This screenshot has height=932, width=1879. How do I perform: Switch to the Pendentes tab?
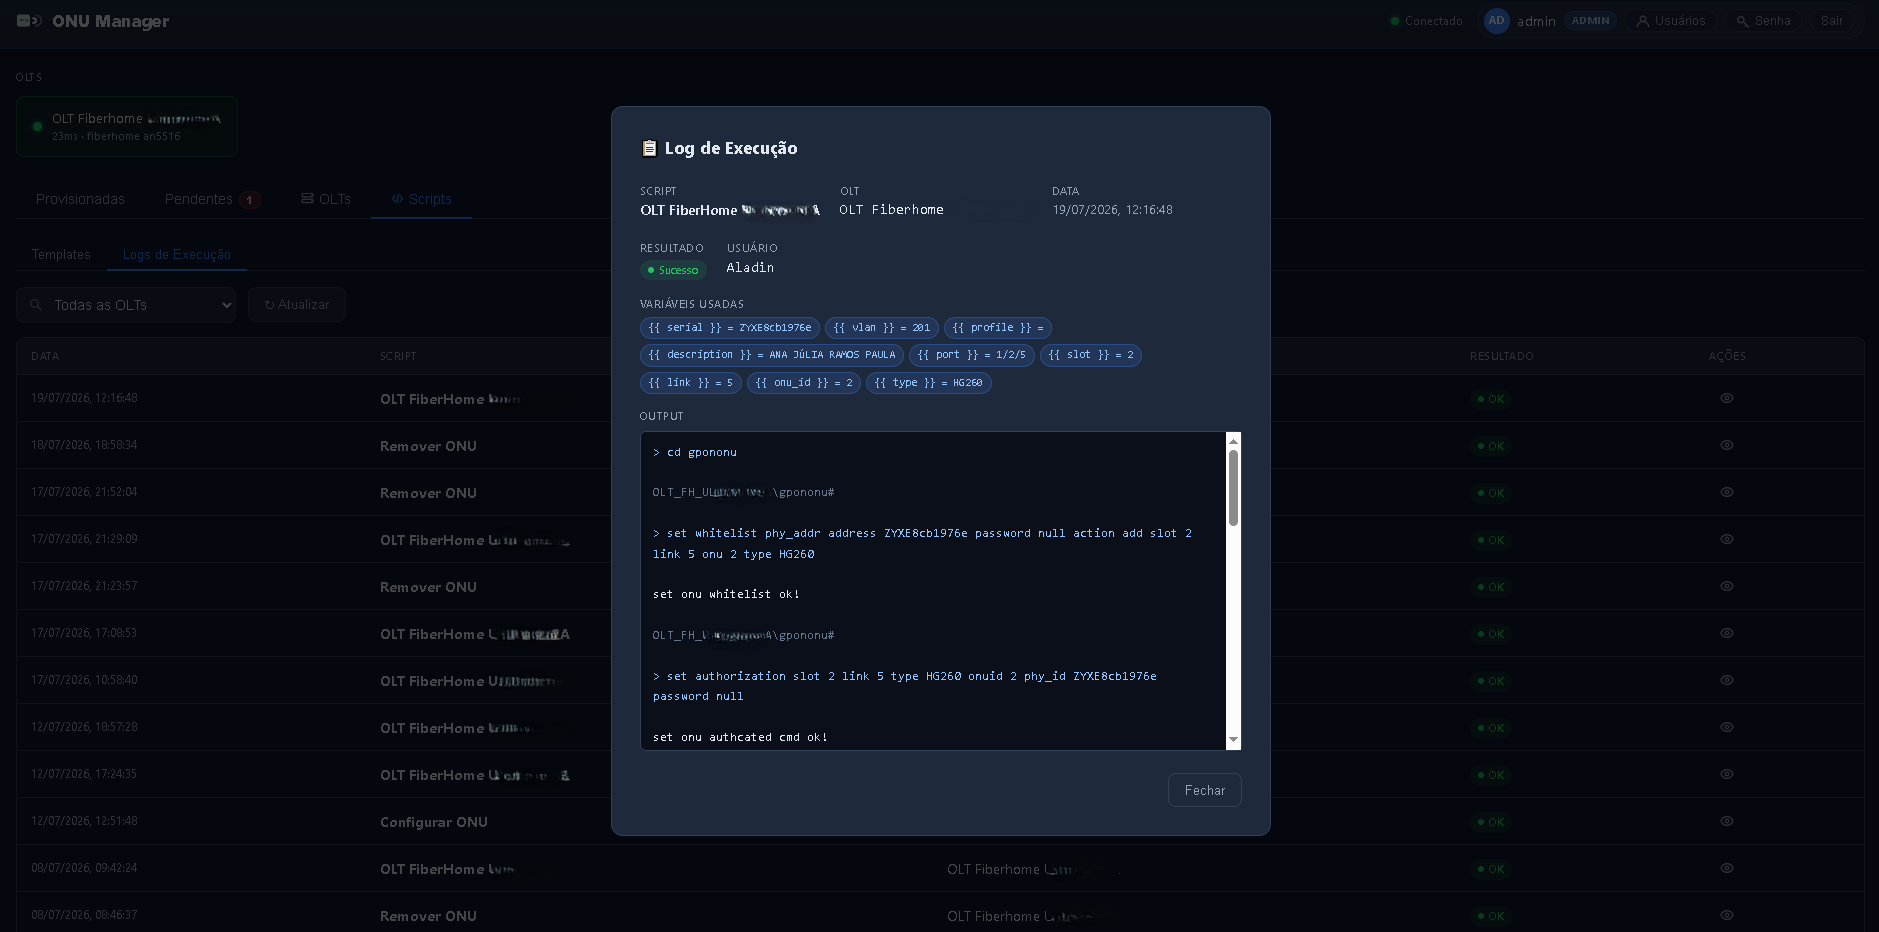[212, 199]
